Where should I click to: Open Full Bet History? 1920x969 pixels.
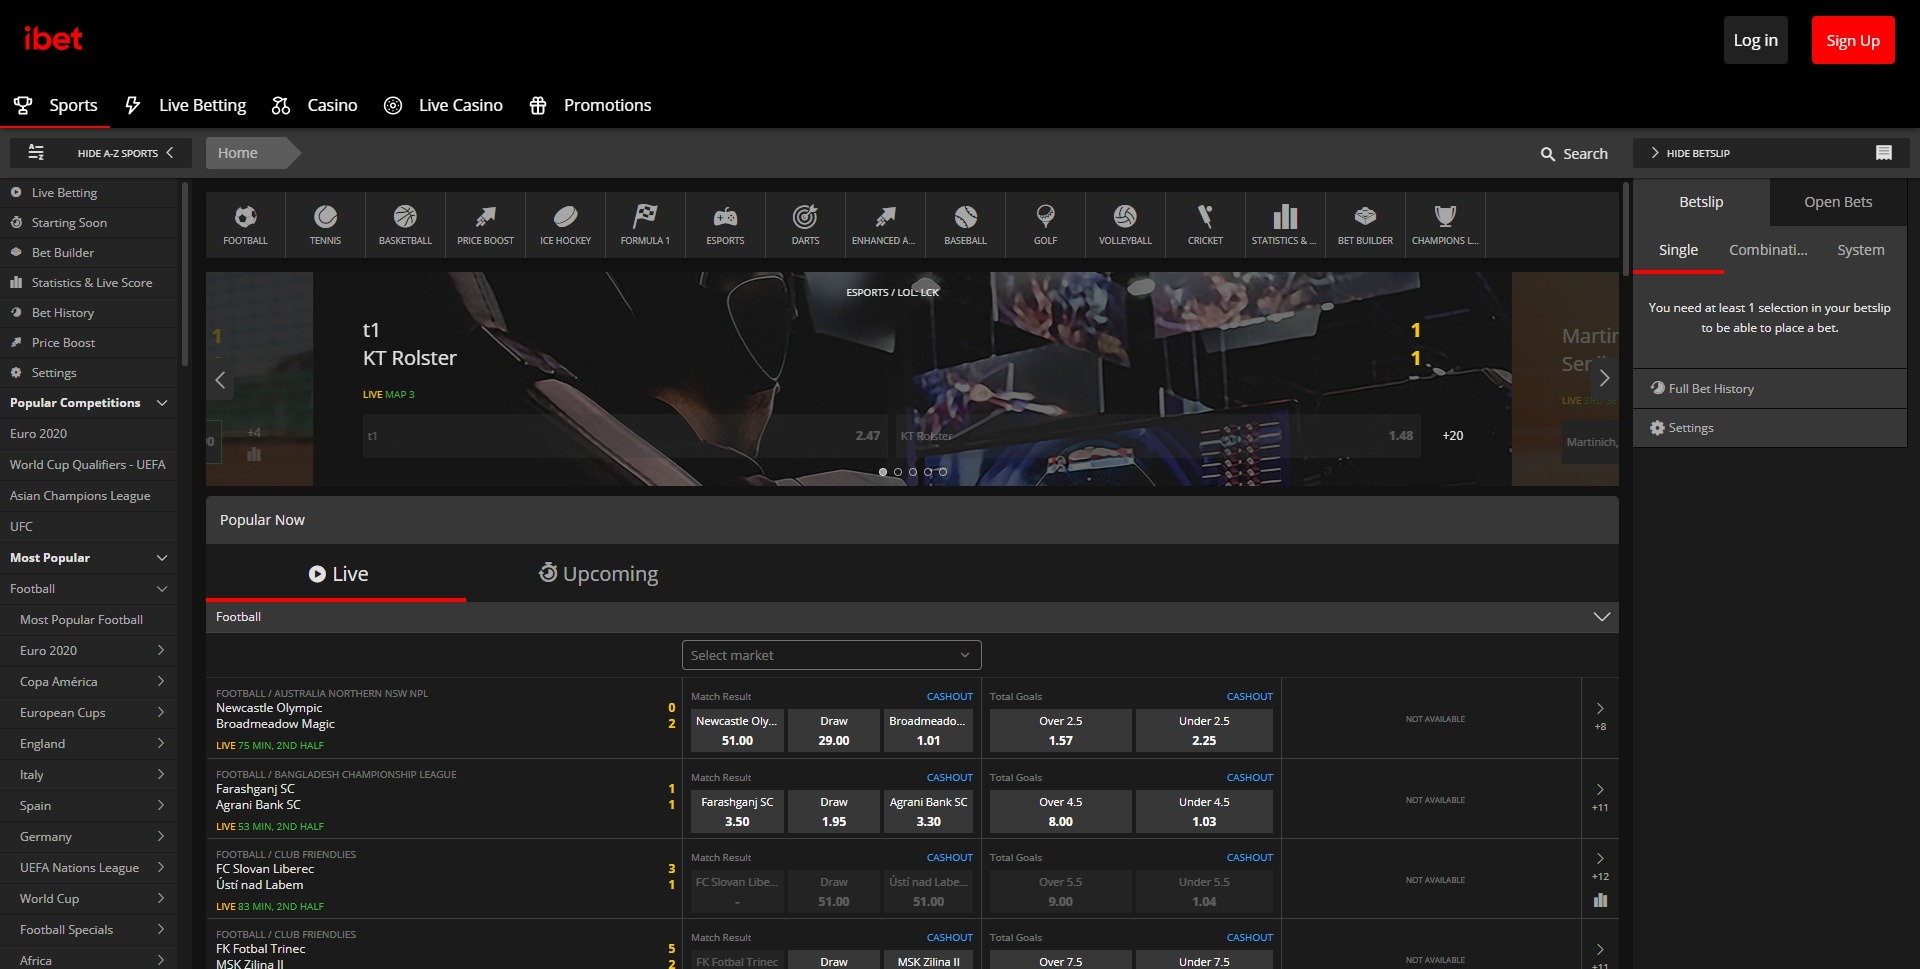click(1710, 388)
